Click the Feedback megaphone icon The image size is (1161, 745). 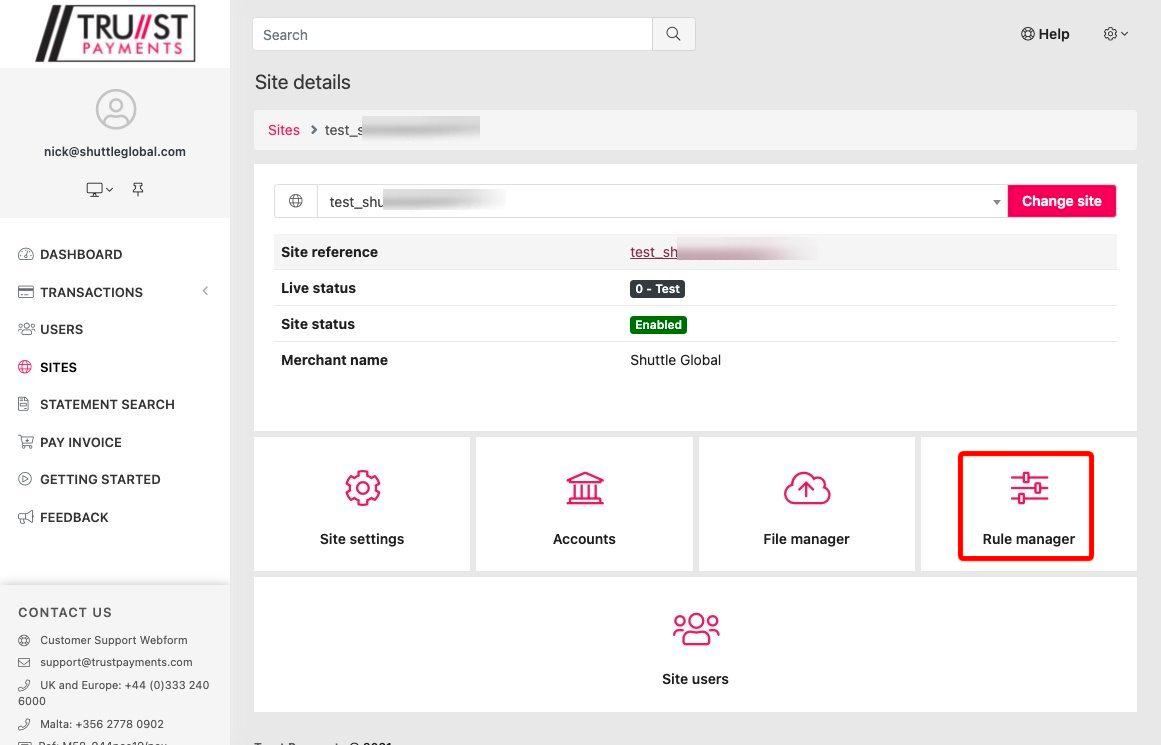coord(26,517)
